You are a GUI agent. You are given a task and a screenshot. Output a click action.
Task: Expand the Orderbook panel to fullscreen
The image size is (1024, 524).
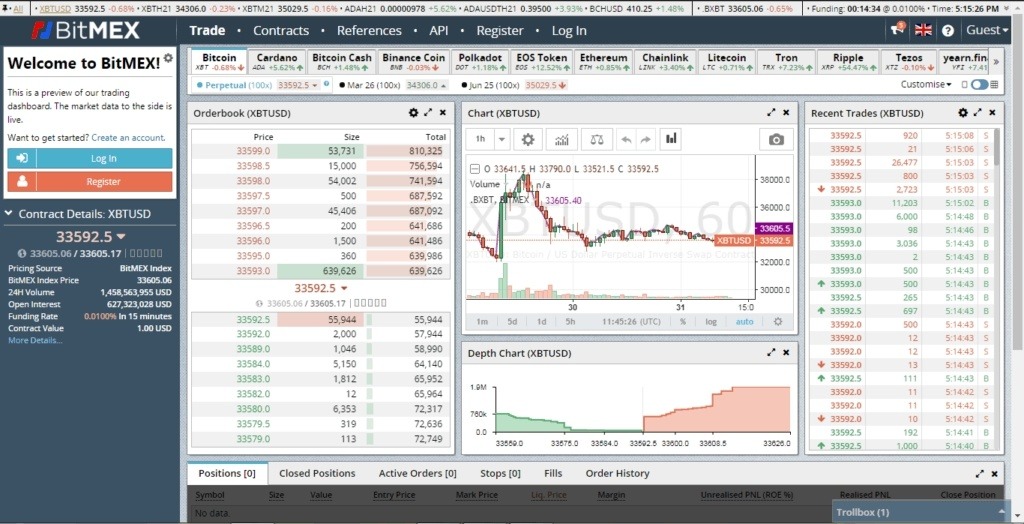pos(428,112)
